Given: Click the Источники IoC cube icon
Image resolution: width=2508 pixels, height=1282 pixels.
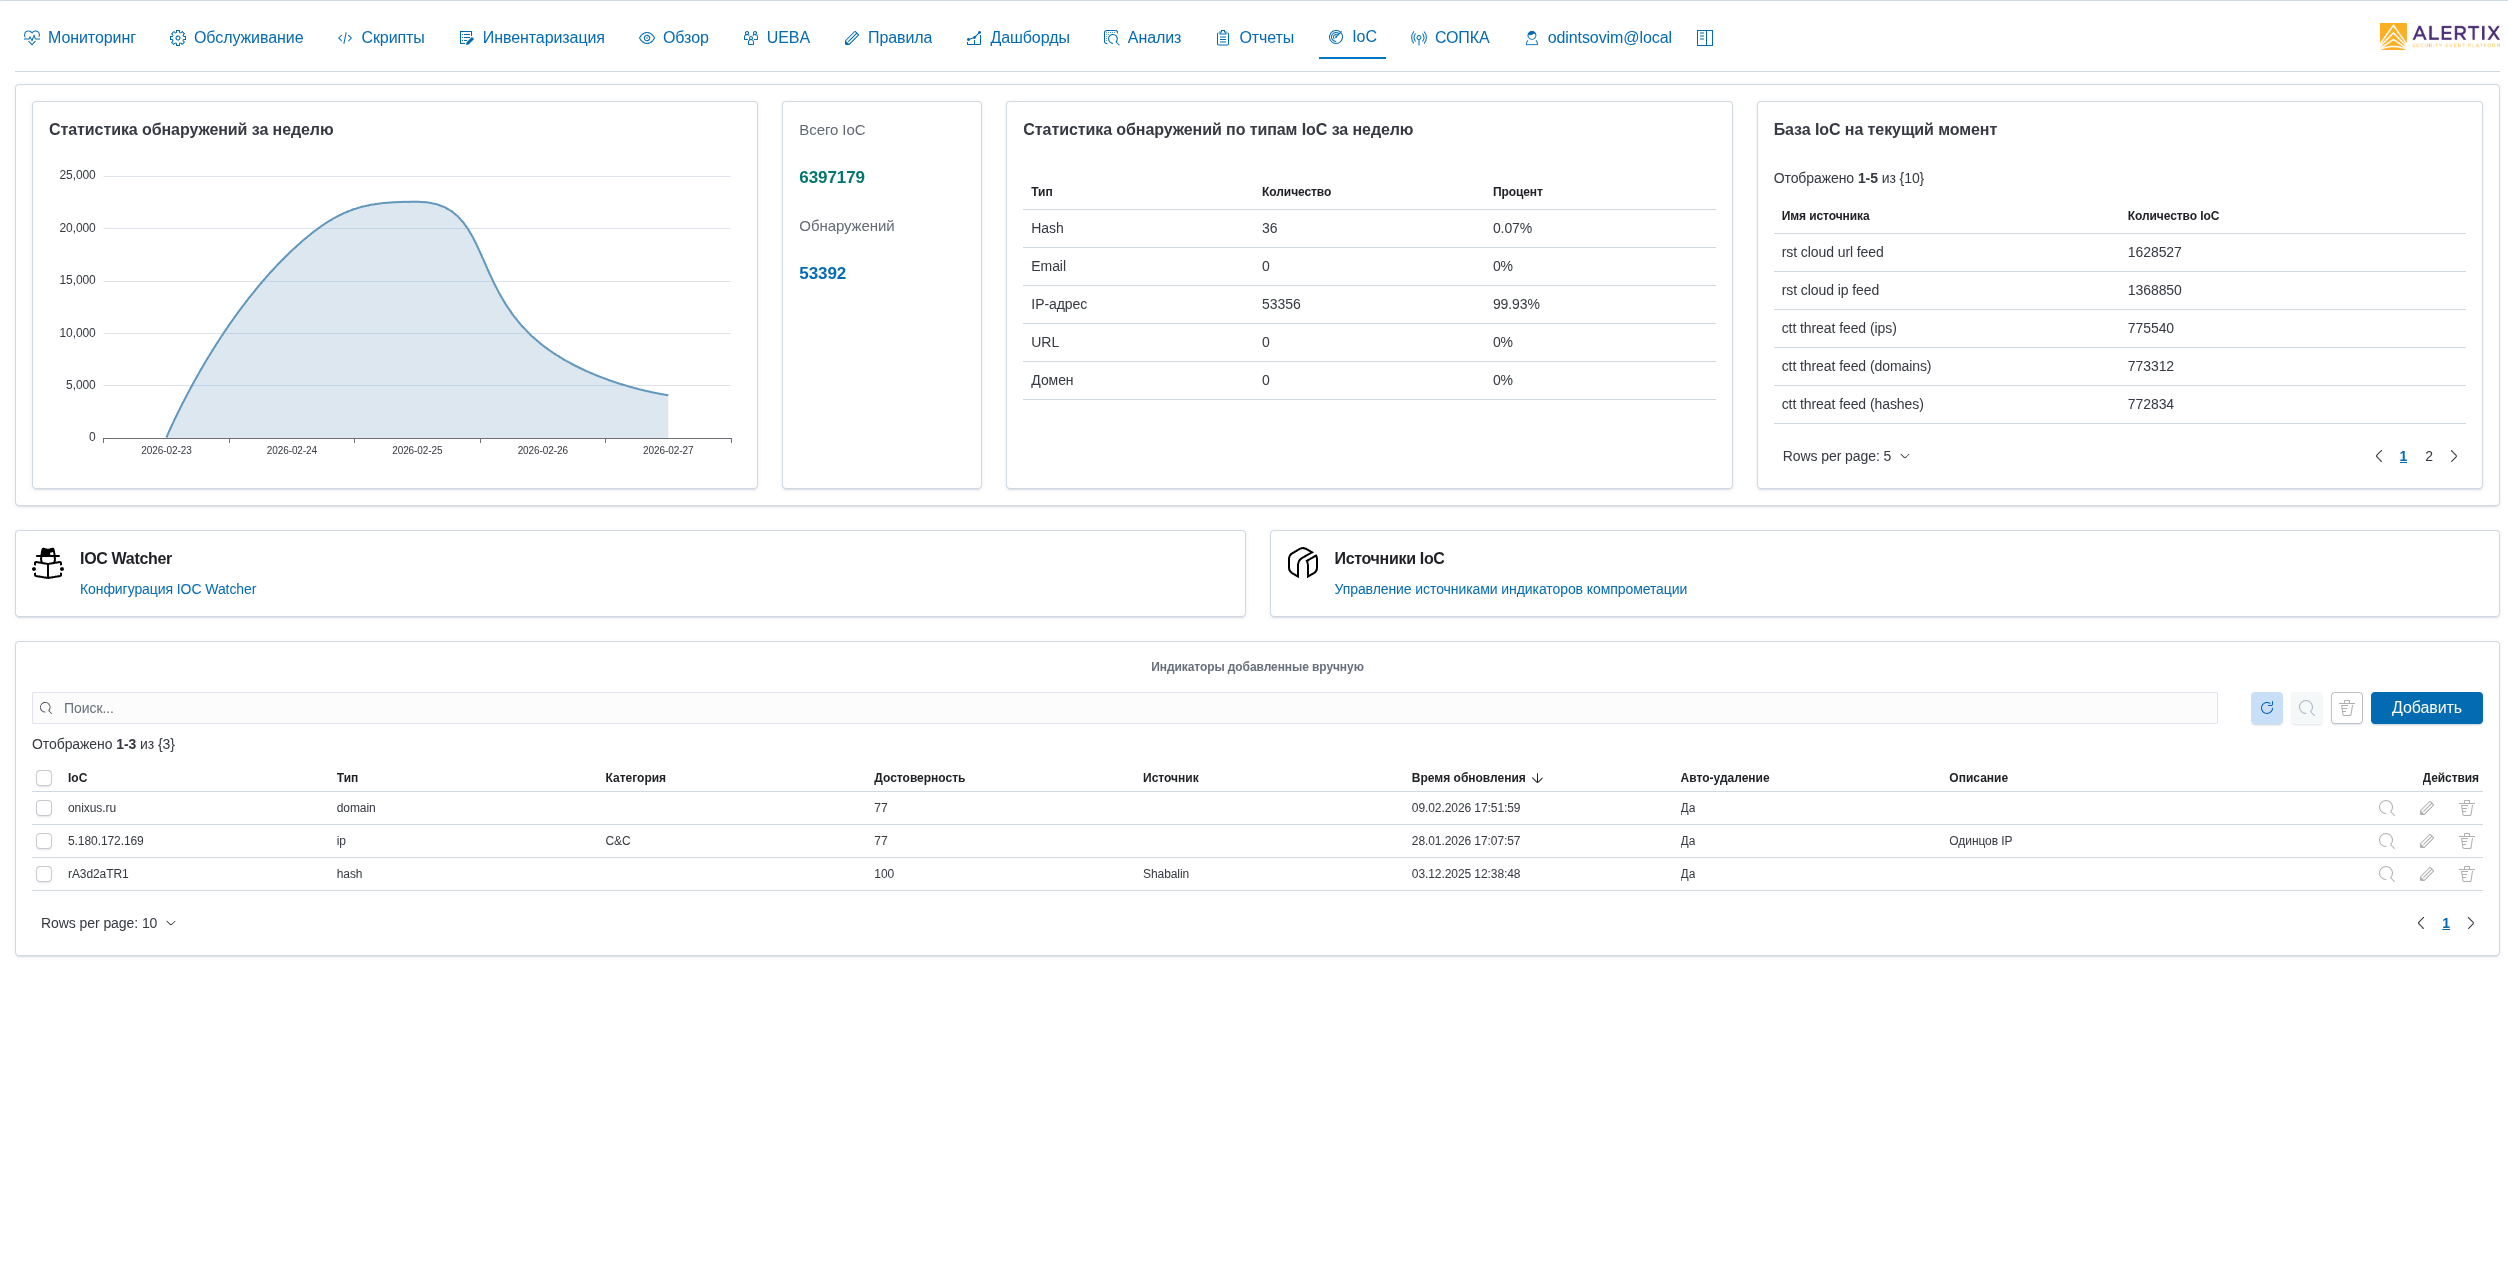Looking at the screenshot, I should (1302, 563).
